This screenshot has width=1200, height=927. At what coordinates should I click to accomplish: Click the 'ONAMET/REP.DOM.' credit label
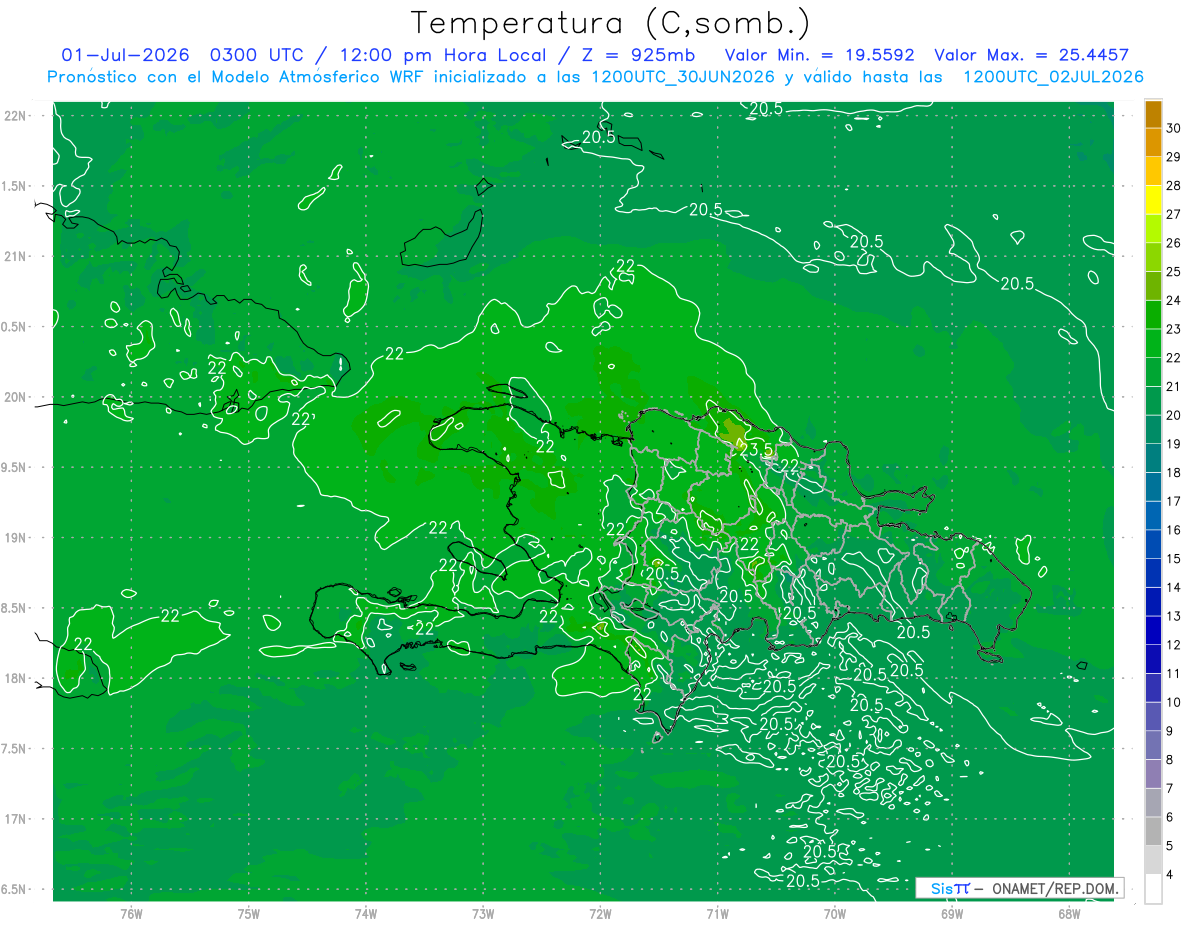[x=1056, y=888]
